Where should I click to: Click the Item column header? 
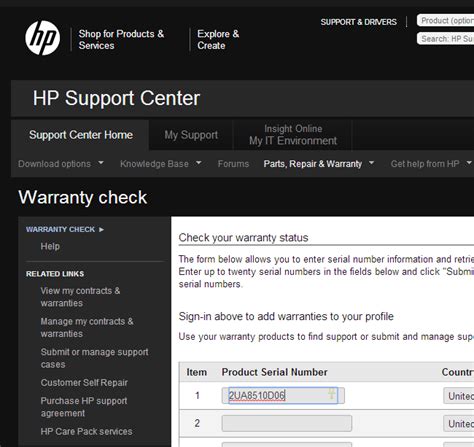click(x=196, y=372)
